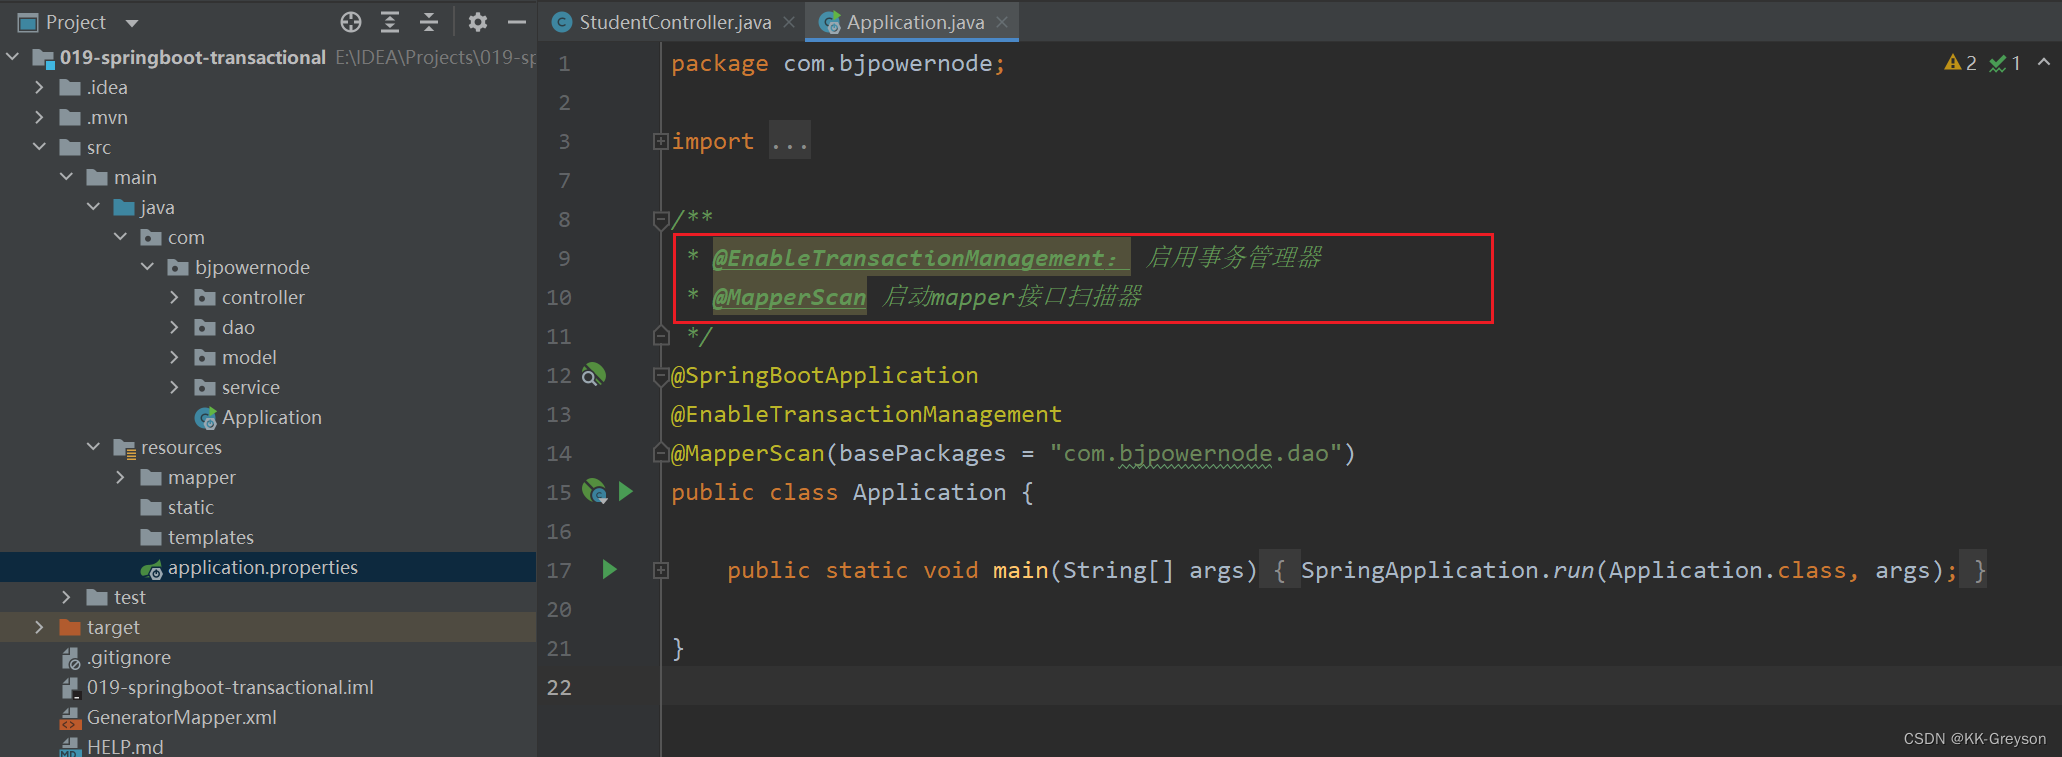Click the Expand All icon in Project toolbar
This screenshot has height=757, width=2062.
[390, 22]
